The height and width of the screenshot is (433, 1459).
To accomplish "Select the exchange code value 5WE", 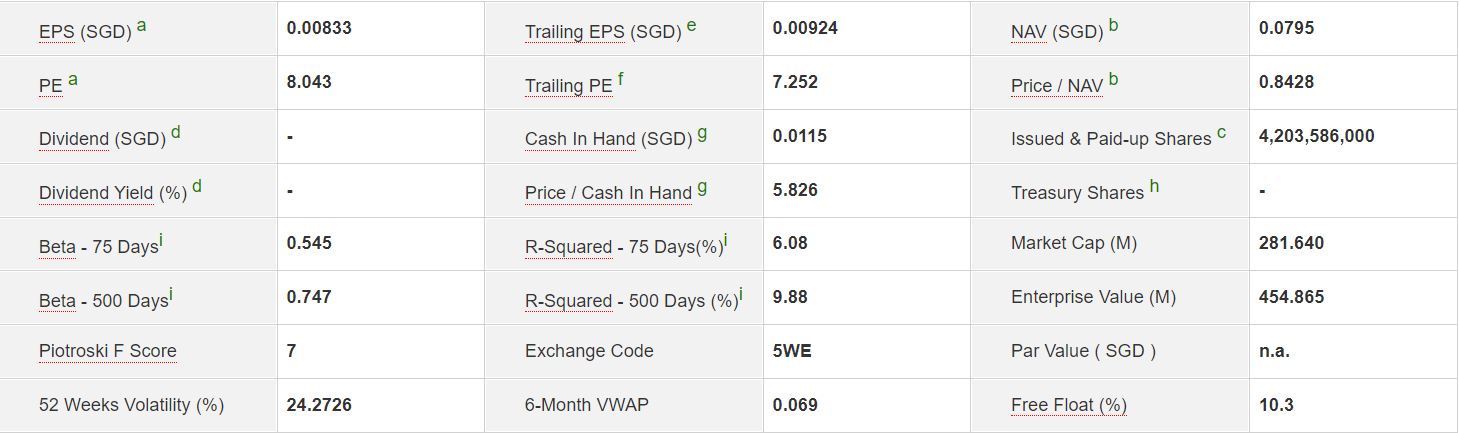I will point(790,351).
